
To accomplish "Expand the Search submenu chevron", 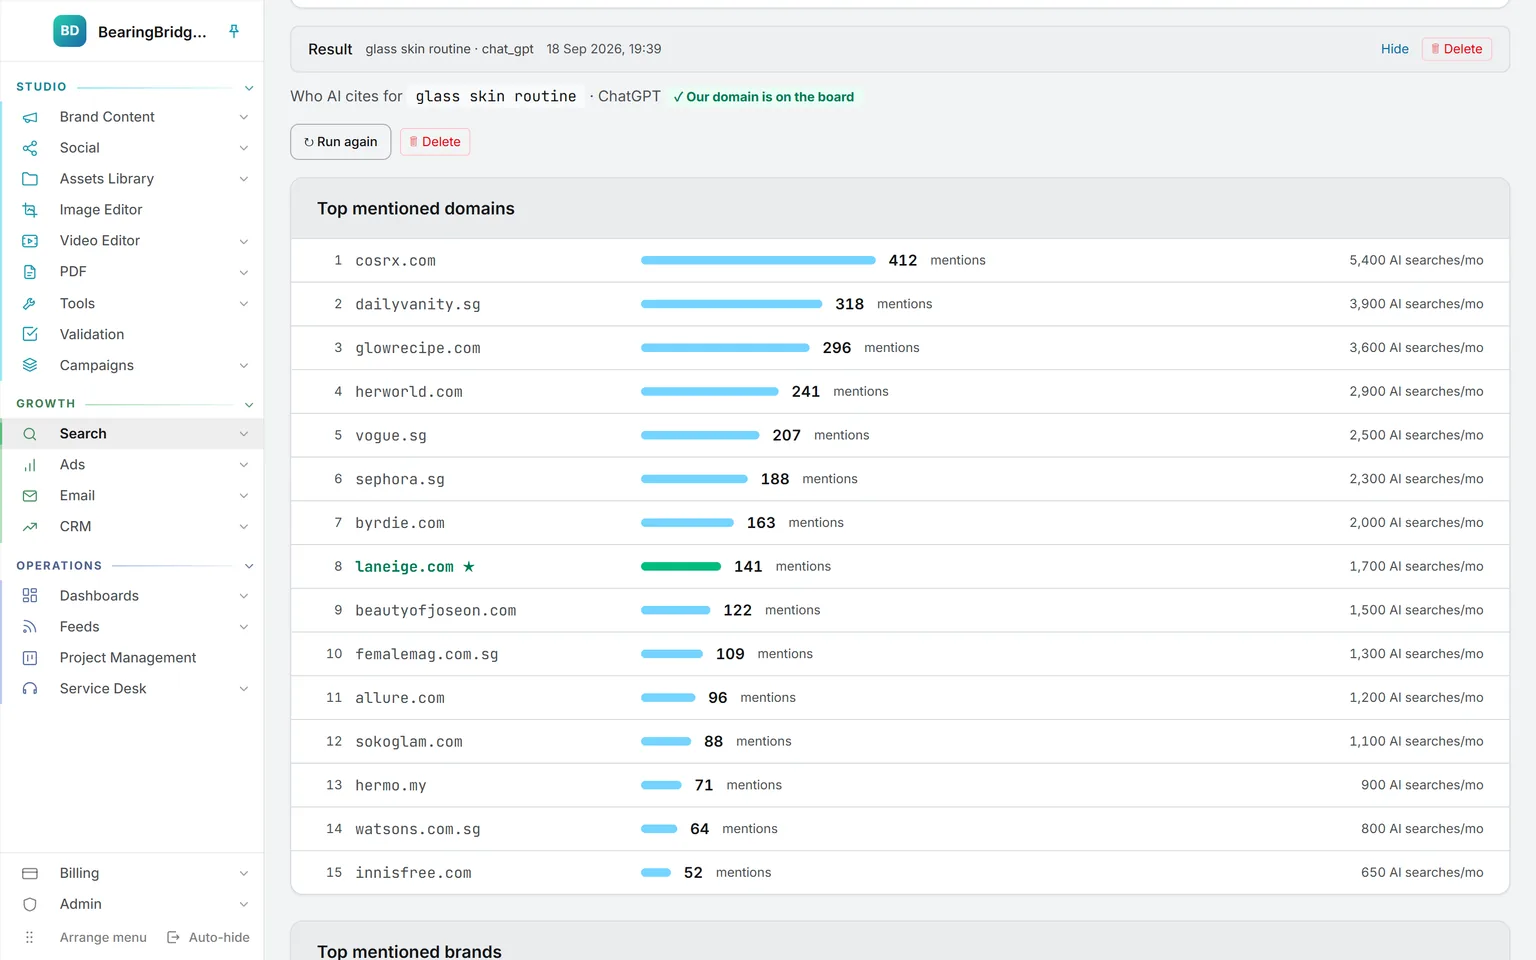I will coord(244,434).
